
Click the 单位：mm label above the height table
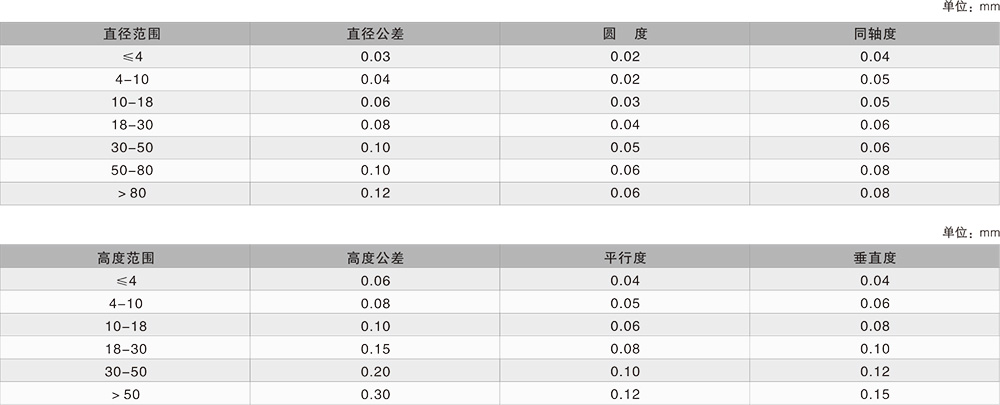point(970,232)
